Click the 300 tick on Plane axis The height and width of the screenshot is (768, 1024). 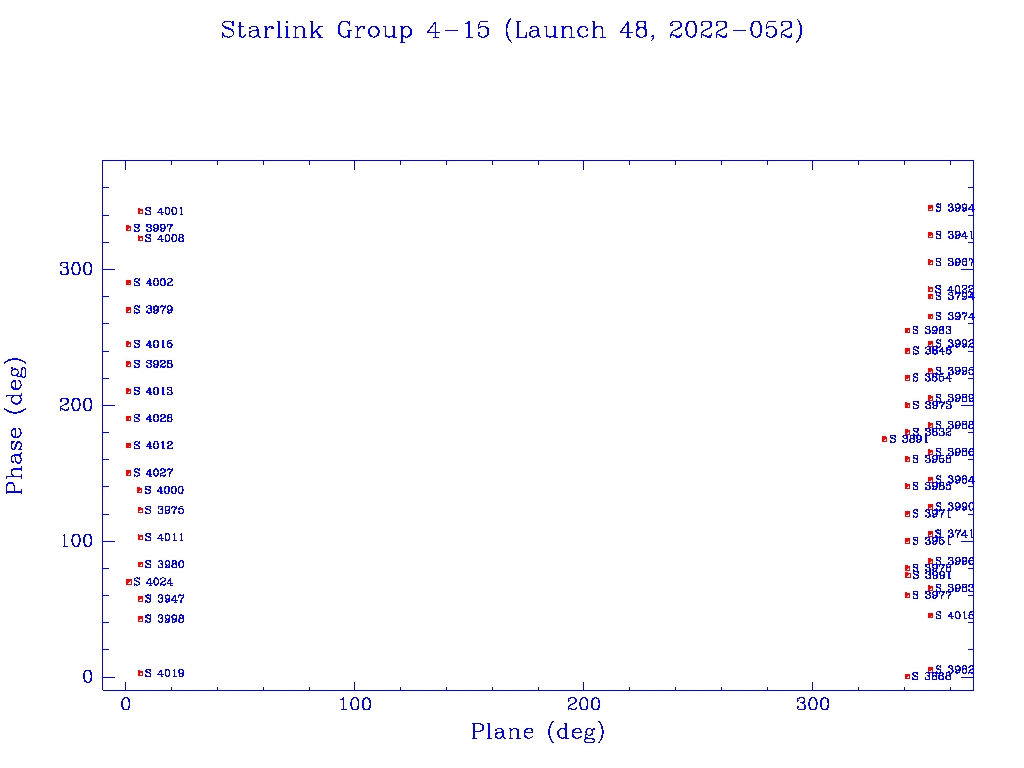coord(813,704)
